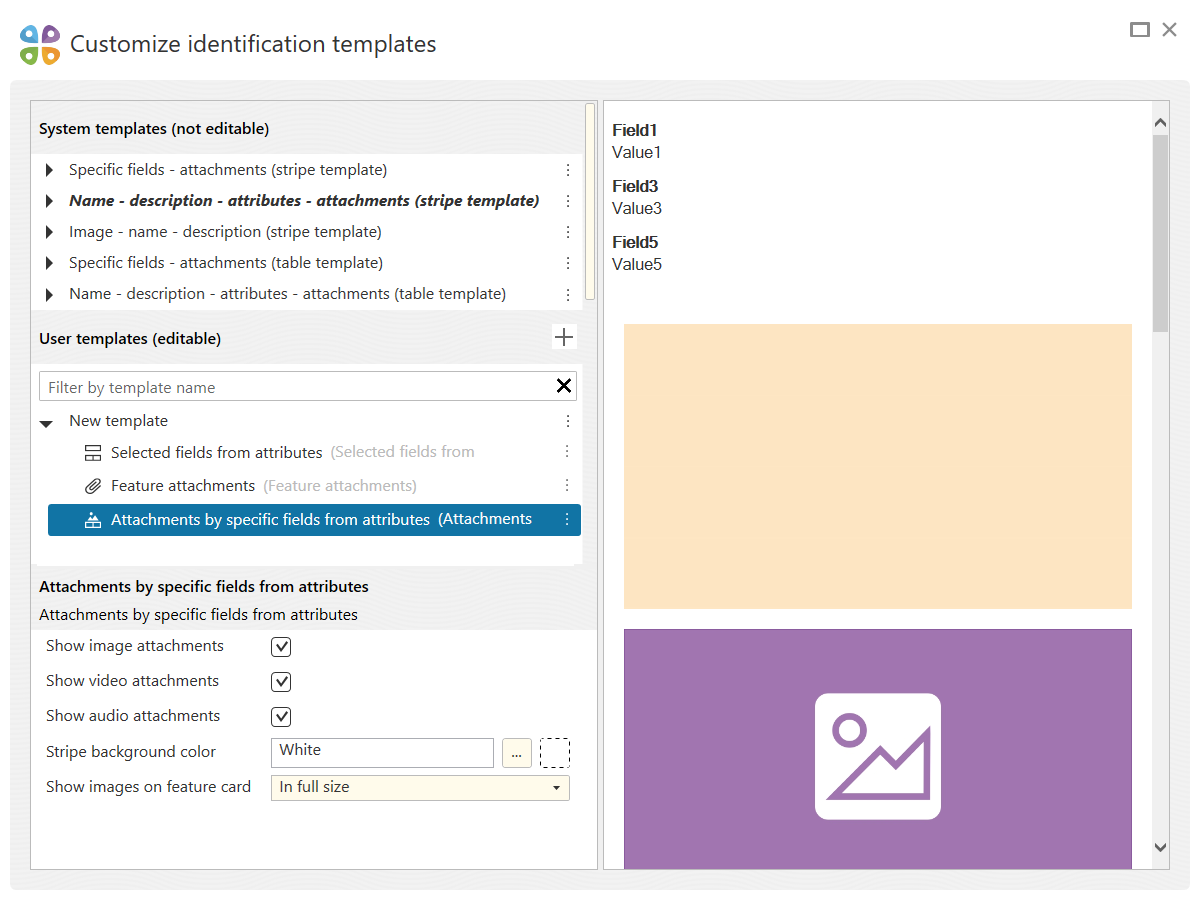This screenshot has height=900, width=1200.
Task: Click the Attachments by specific fields row icon
Action: (x=93, y=520)
